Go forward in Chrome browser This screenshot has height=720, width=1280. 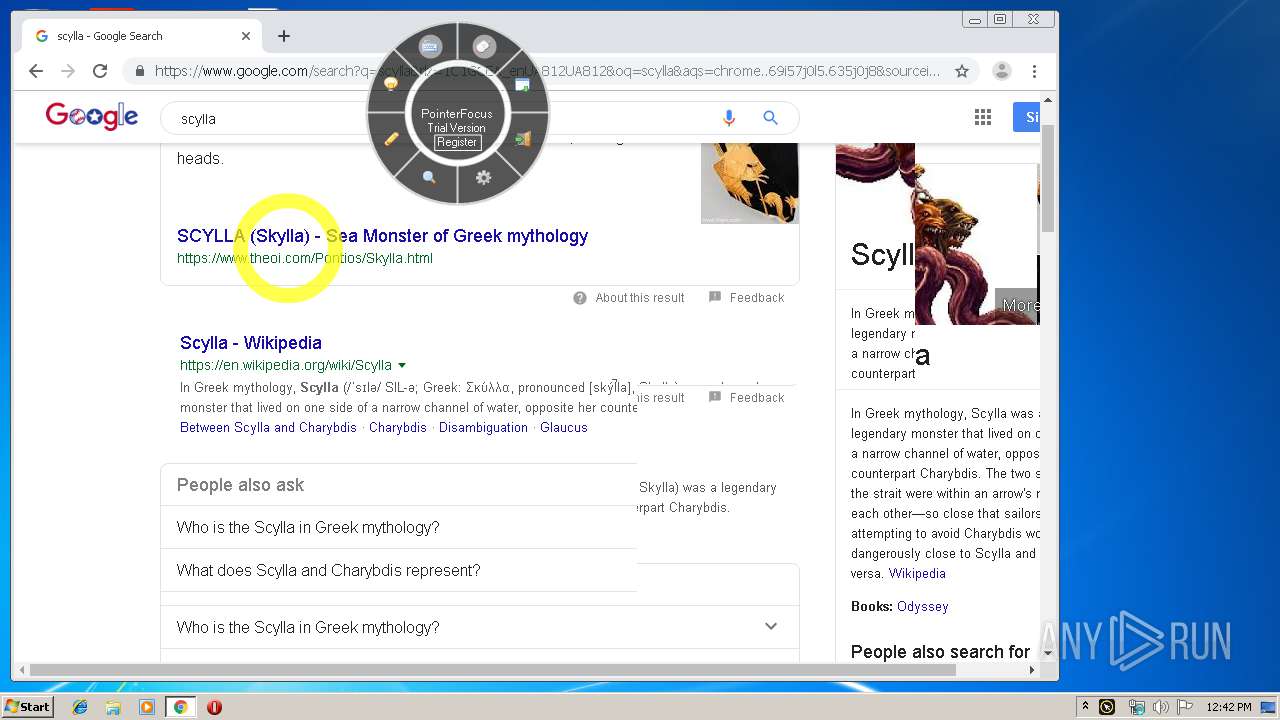pos(68,71)
